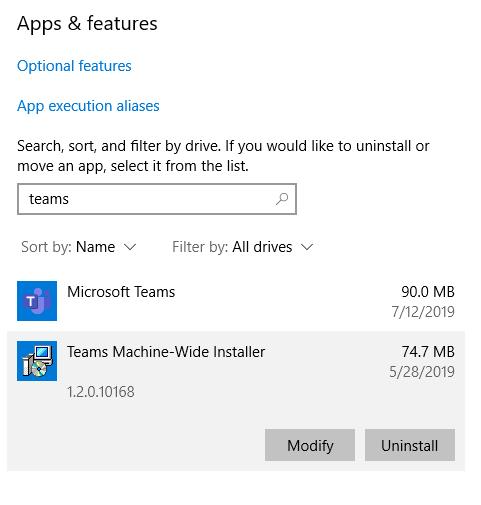Click the 7/12/2019 install date
481x505 pixels.
(423, 312)
